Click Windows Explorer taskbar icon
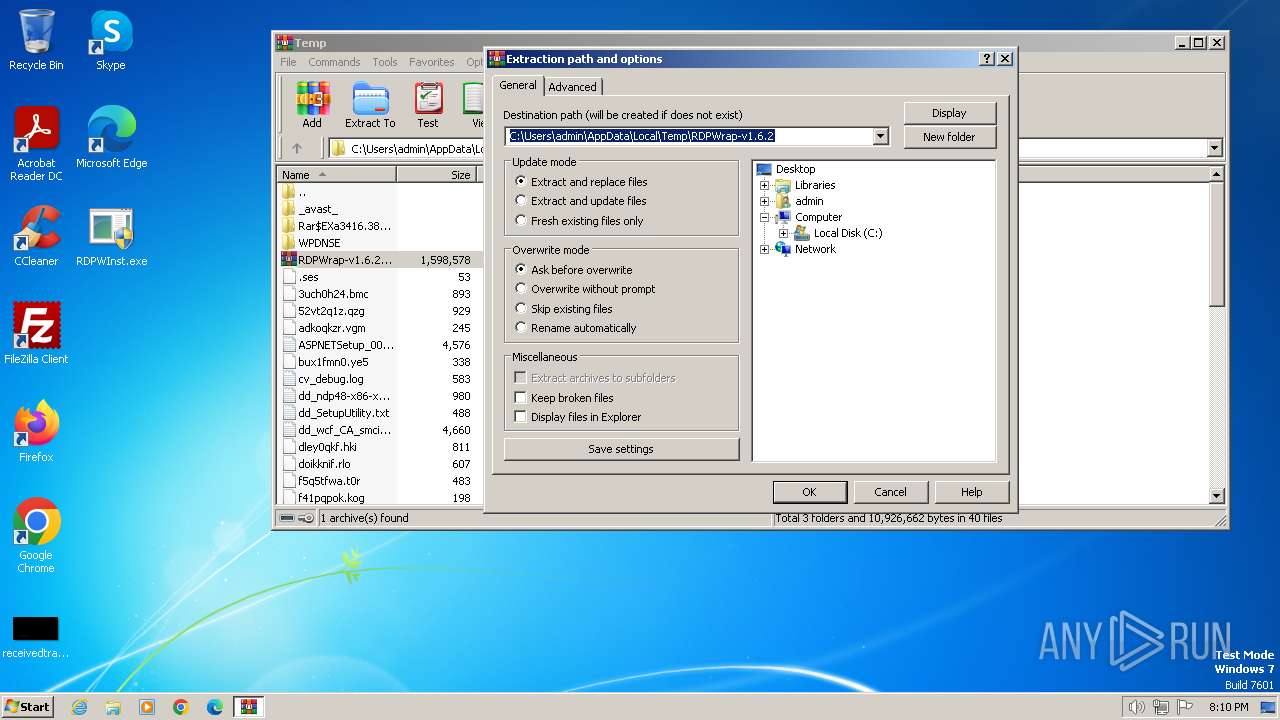This screenshot has width=1280, height=720. tap(113, 707)
